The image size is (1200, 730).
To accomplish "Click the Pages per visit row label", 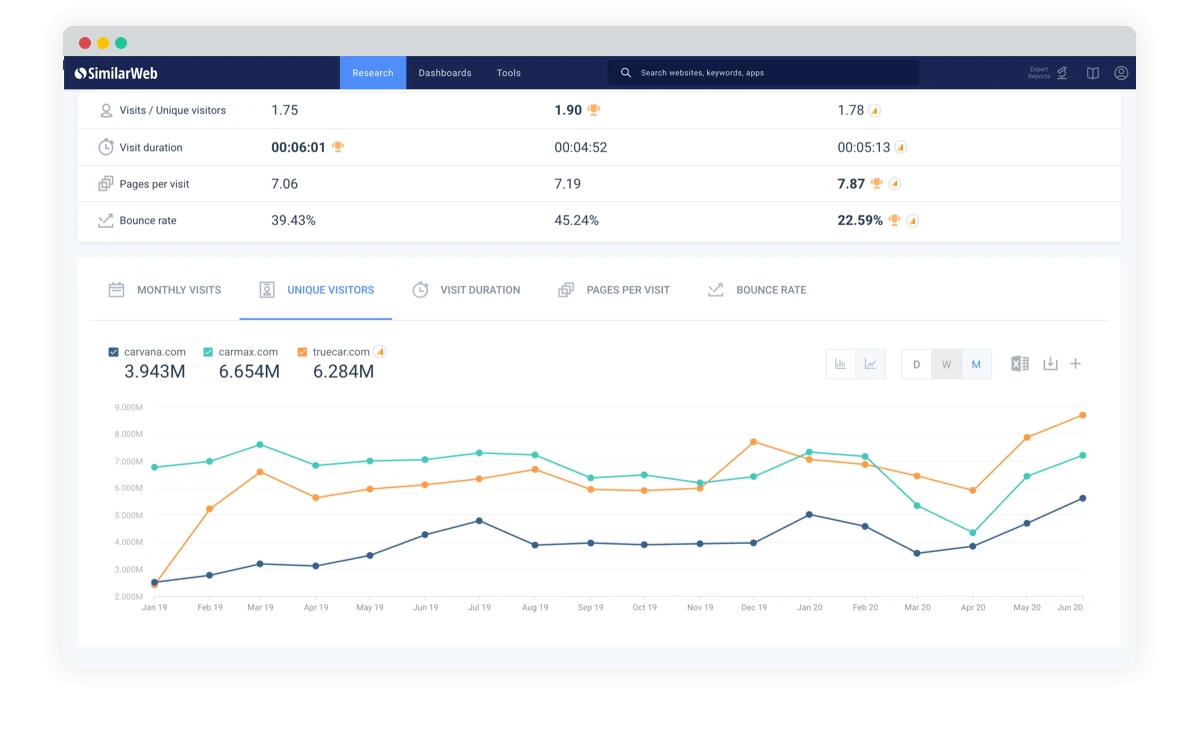I will tap(154, 184).
